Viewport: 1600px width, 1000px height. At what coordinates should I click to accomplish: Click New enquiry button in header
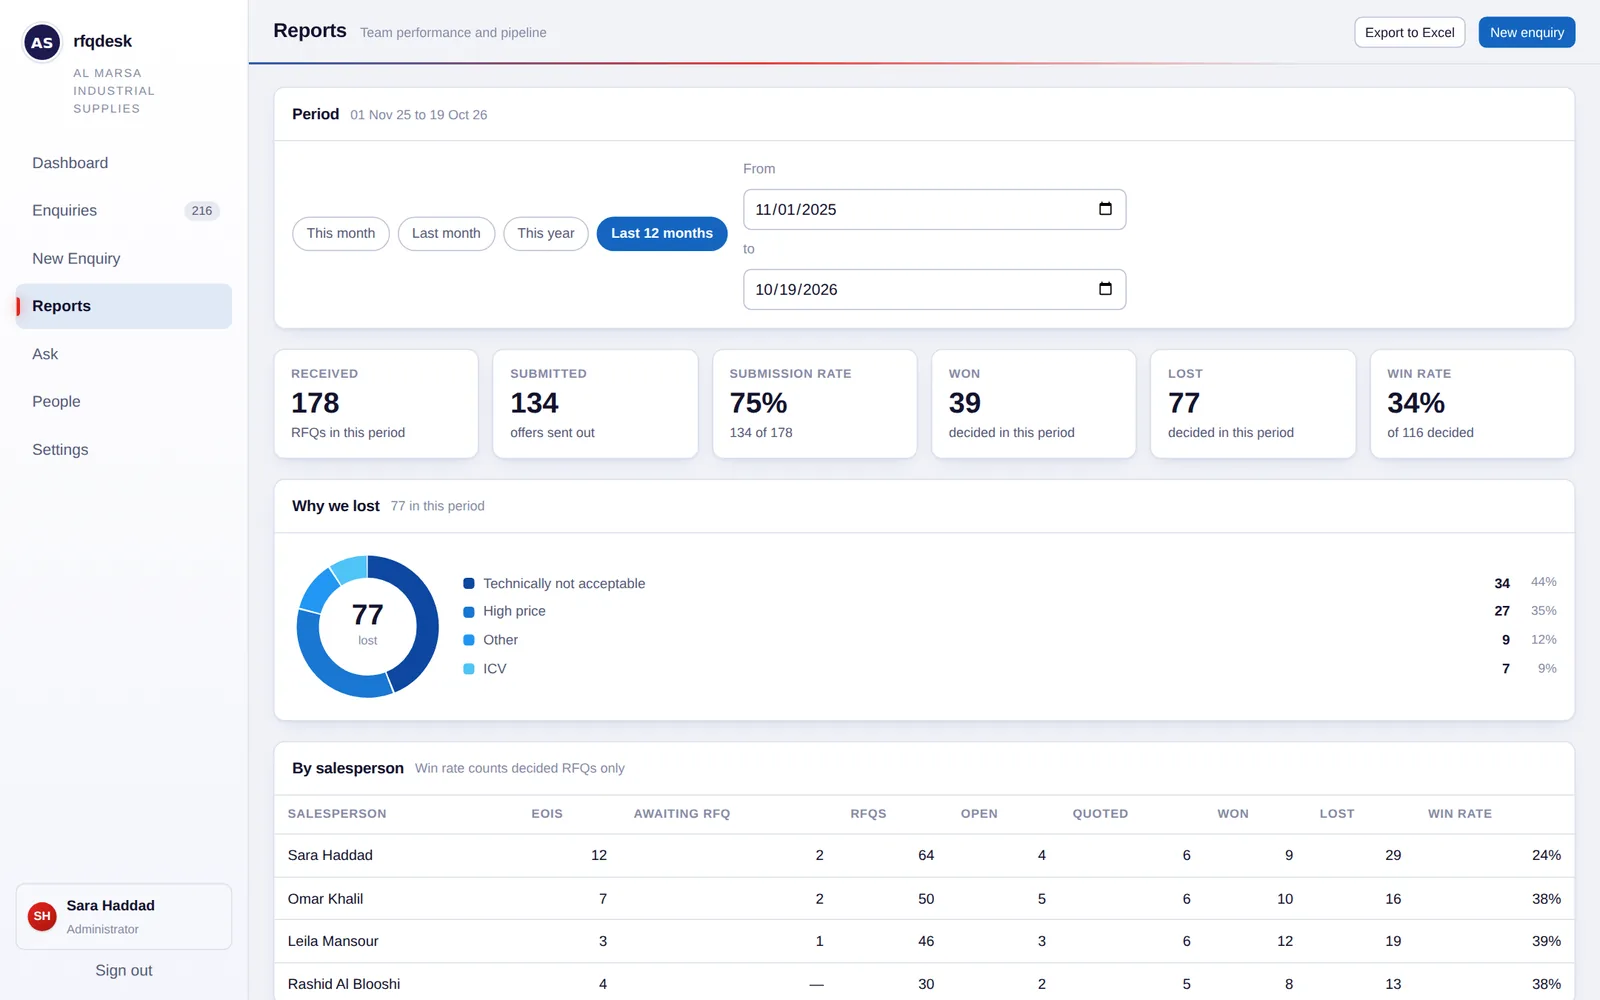point(1527,32)
